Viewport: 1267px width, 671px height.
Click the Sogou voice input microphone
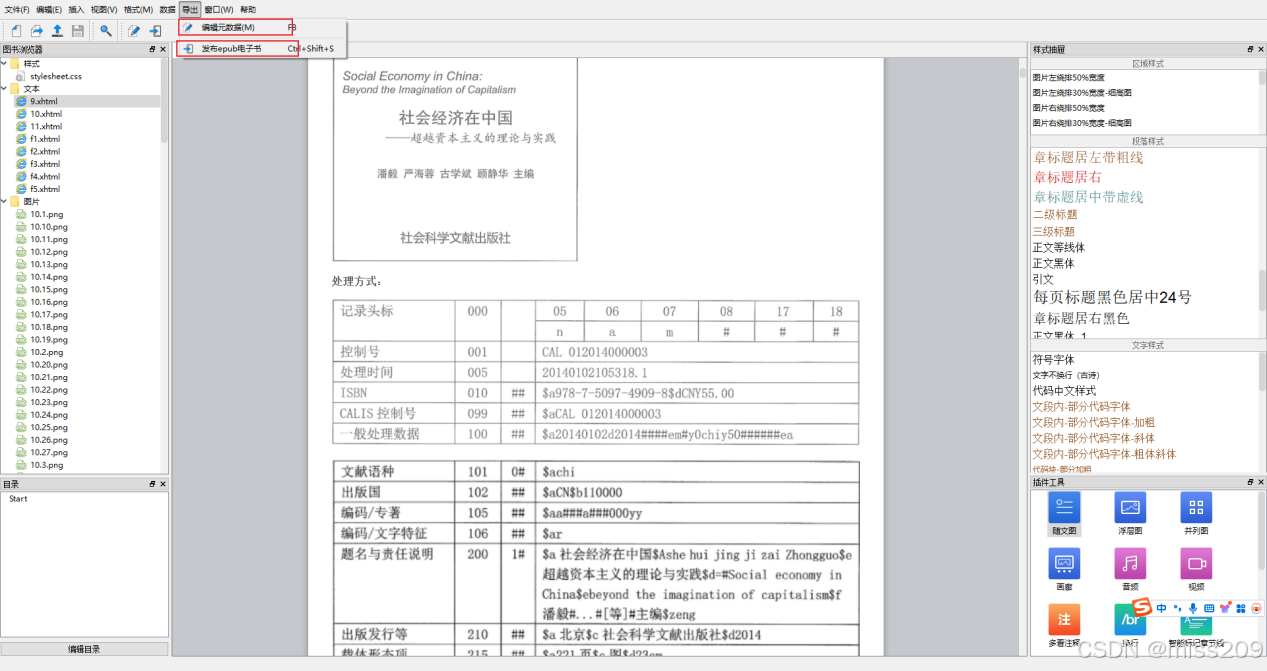[x=1193, y=608]
